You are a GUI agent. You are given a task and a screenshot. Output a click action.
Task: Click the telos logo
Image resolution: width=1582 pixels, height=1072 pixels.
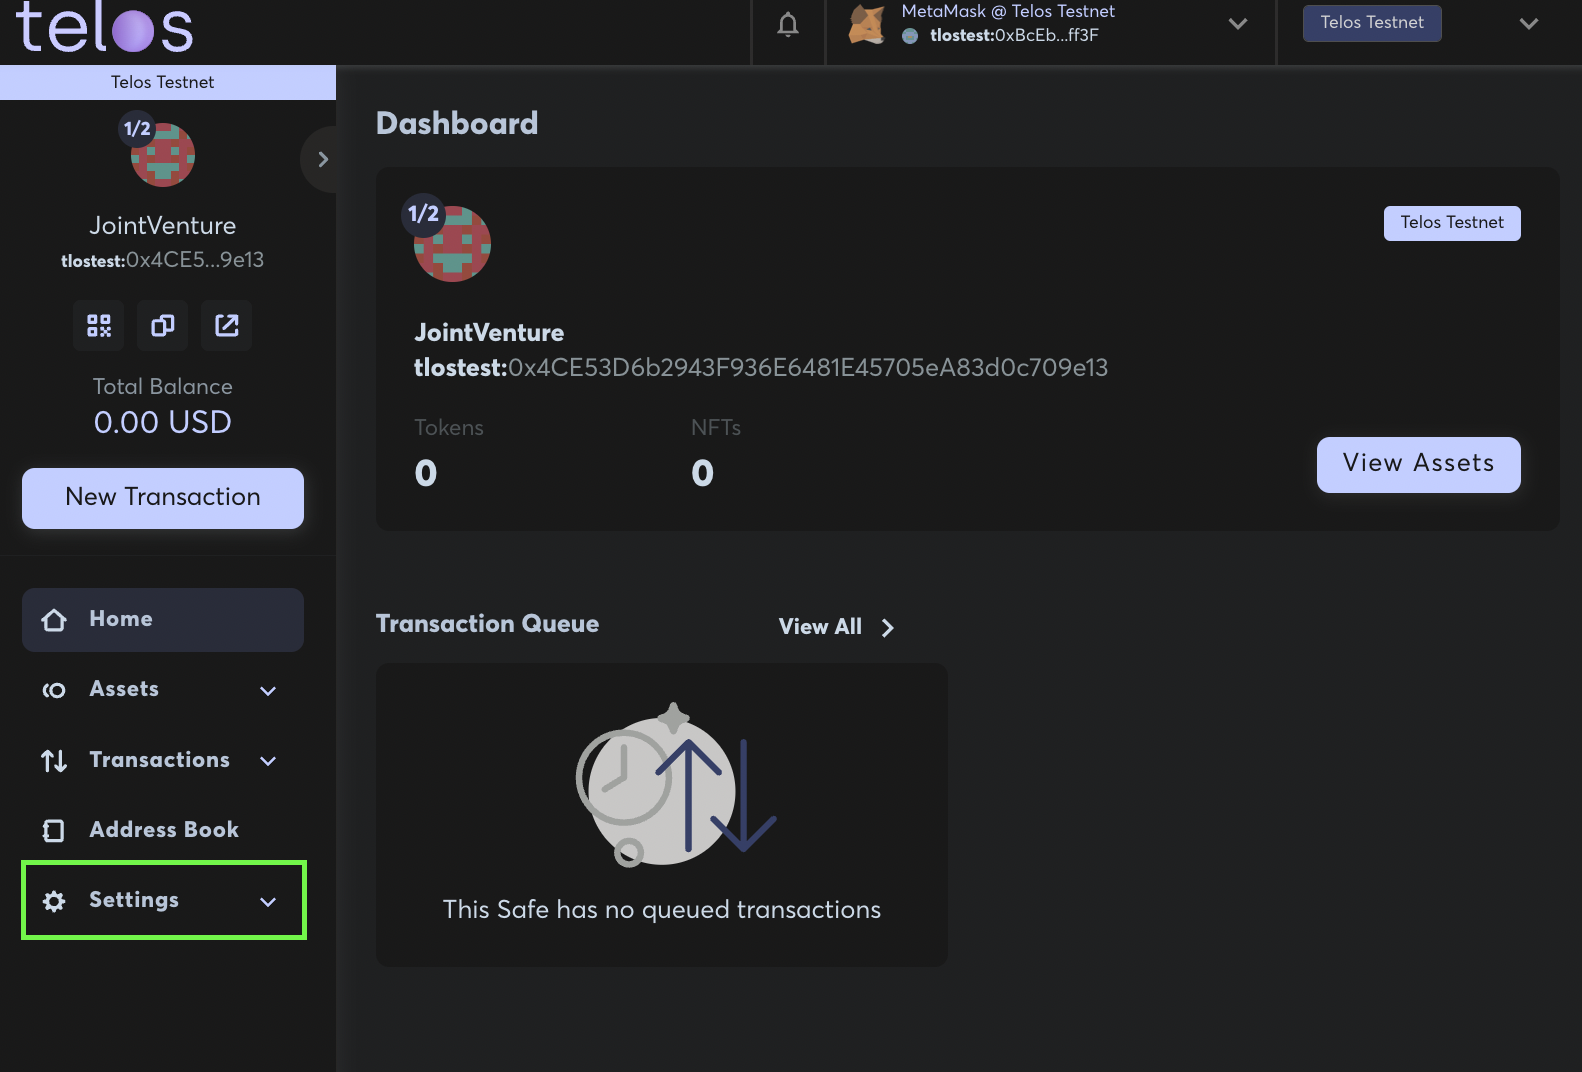click(104, 27)
